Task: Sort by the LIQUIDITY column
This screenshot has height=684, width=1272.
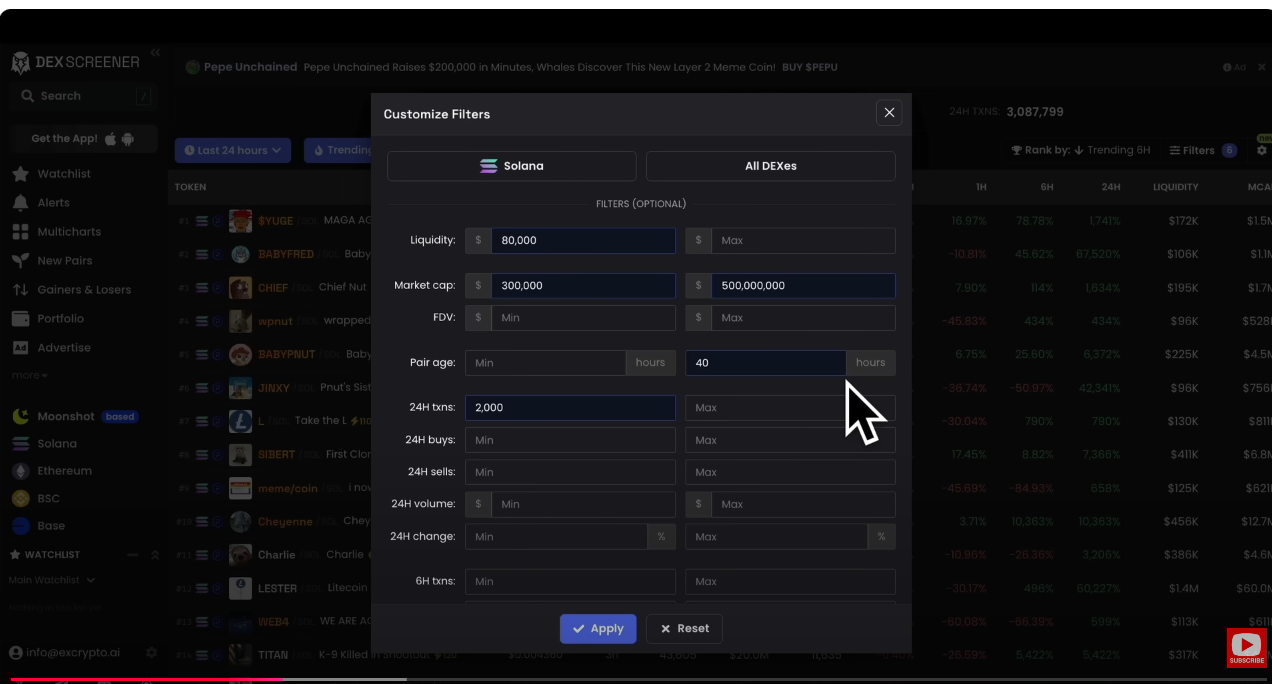Action: pos(1175,187)
